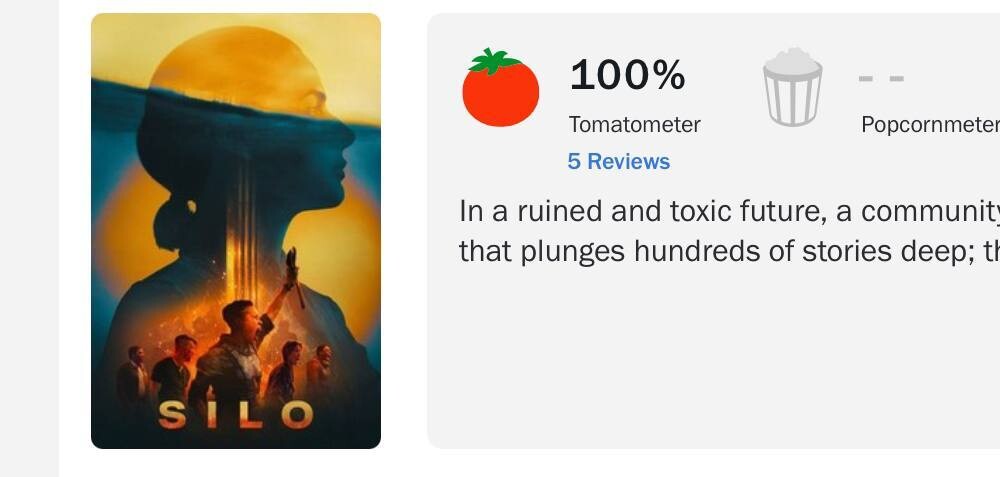The height and width of the screenshot is (477, 1000).
Task: Click the grey page margin at left edge
Action: (x=29, y=238)
